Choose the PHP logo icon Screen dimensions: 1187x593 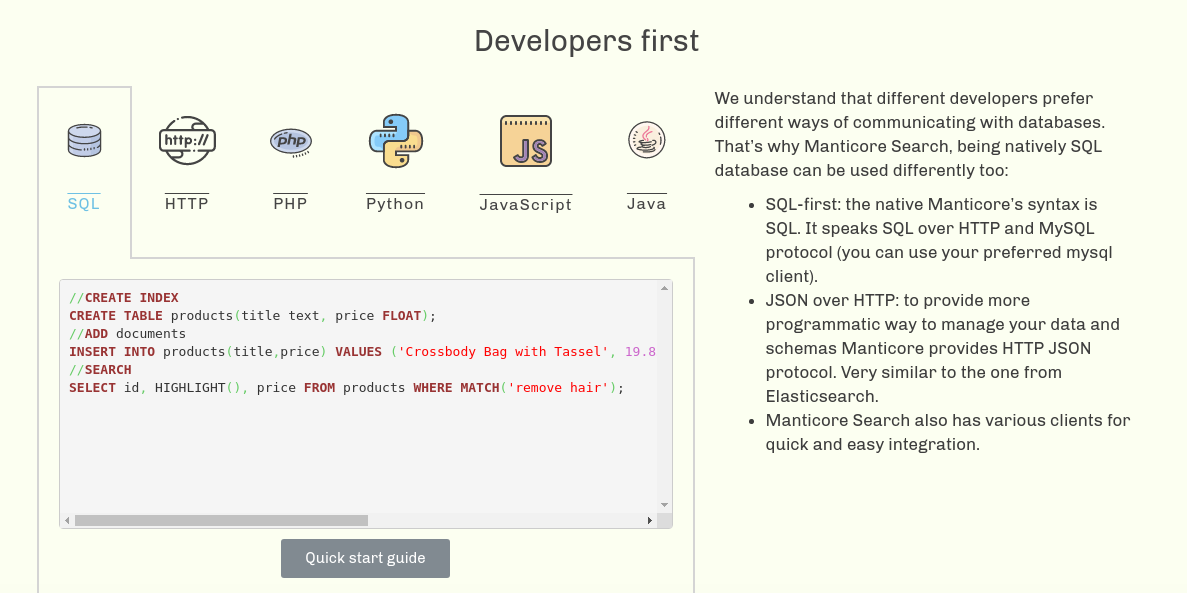291,142
